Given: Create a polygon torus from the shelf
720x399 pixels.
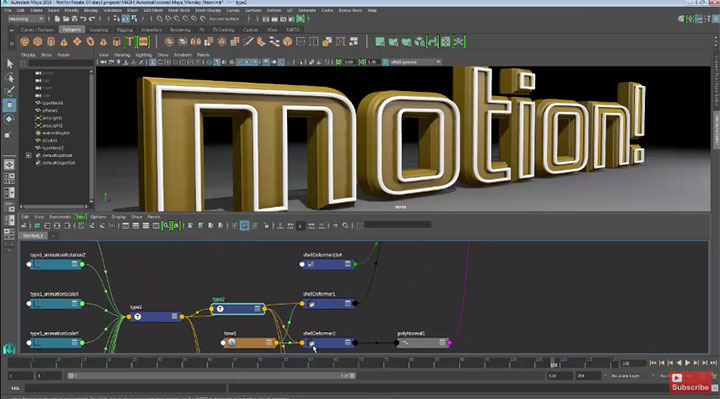Looking at the screenshot, I should point(90,42).
